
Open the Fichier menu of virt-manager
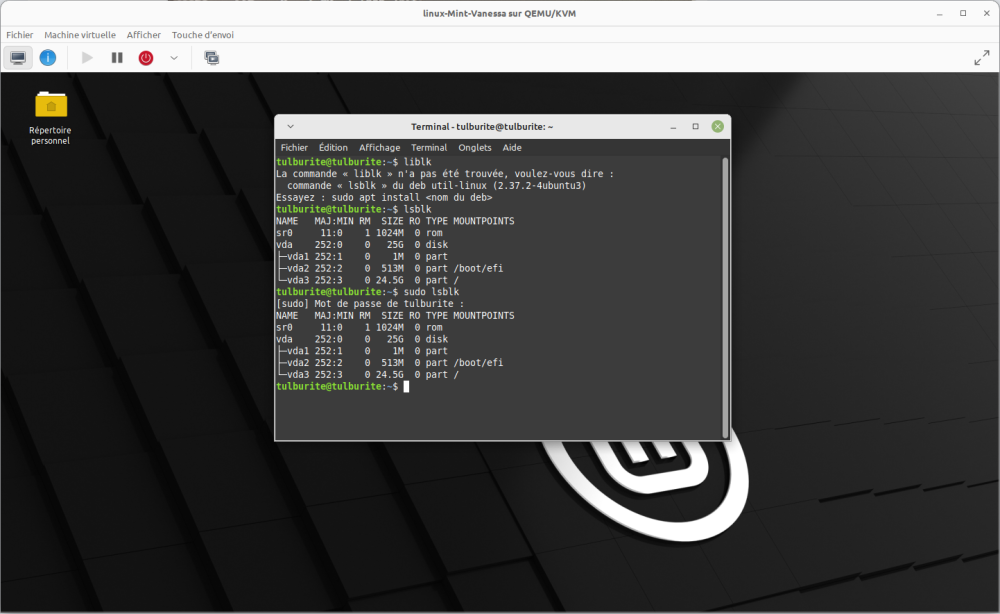pyautogui.click(x=20, y=35)
